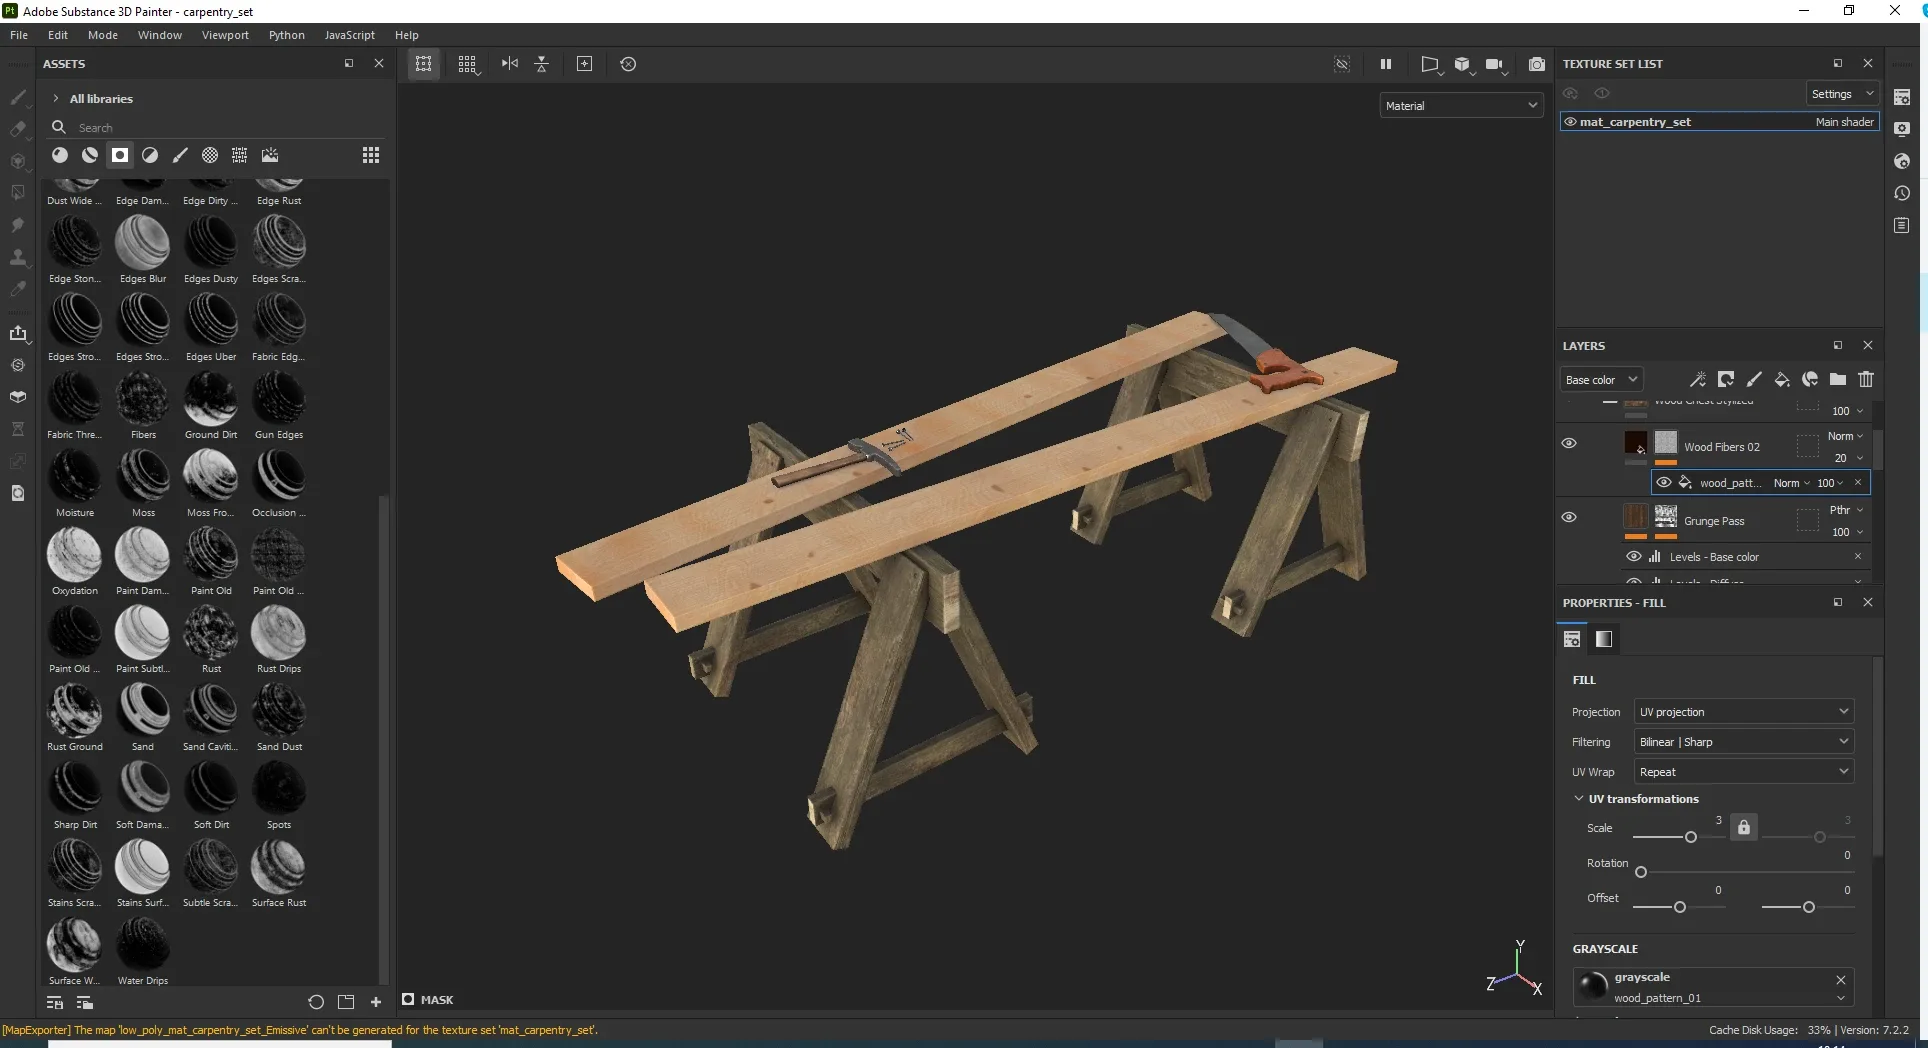Open the Python menu
Screen dimensions: 1928x1048
287,34
